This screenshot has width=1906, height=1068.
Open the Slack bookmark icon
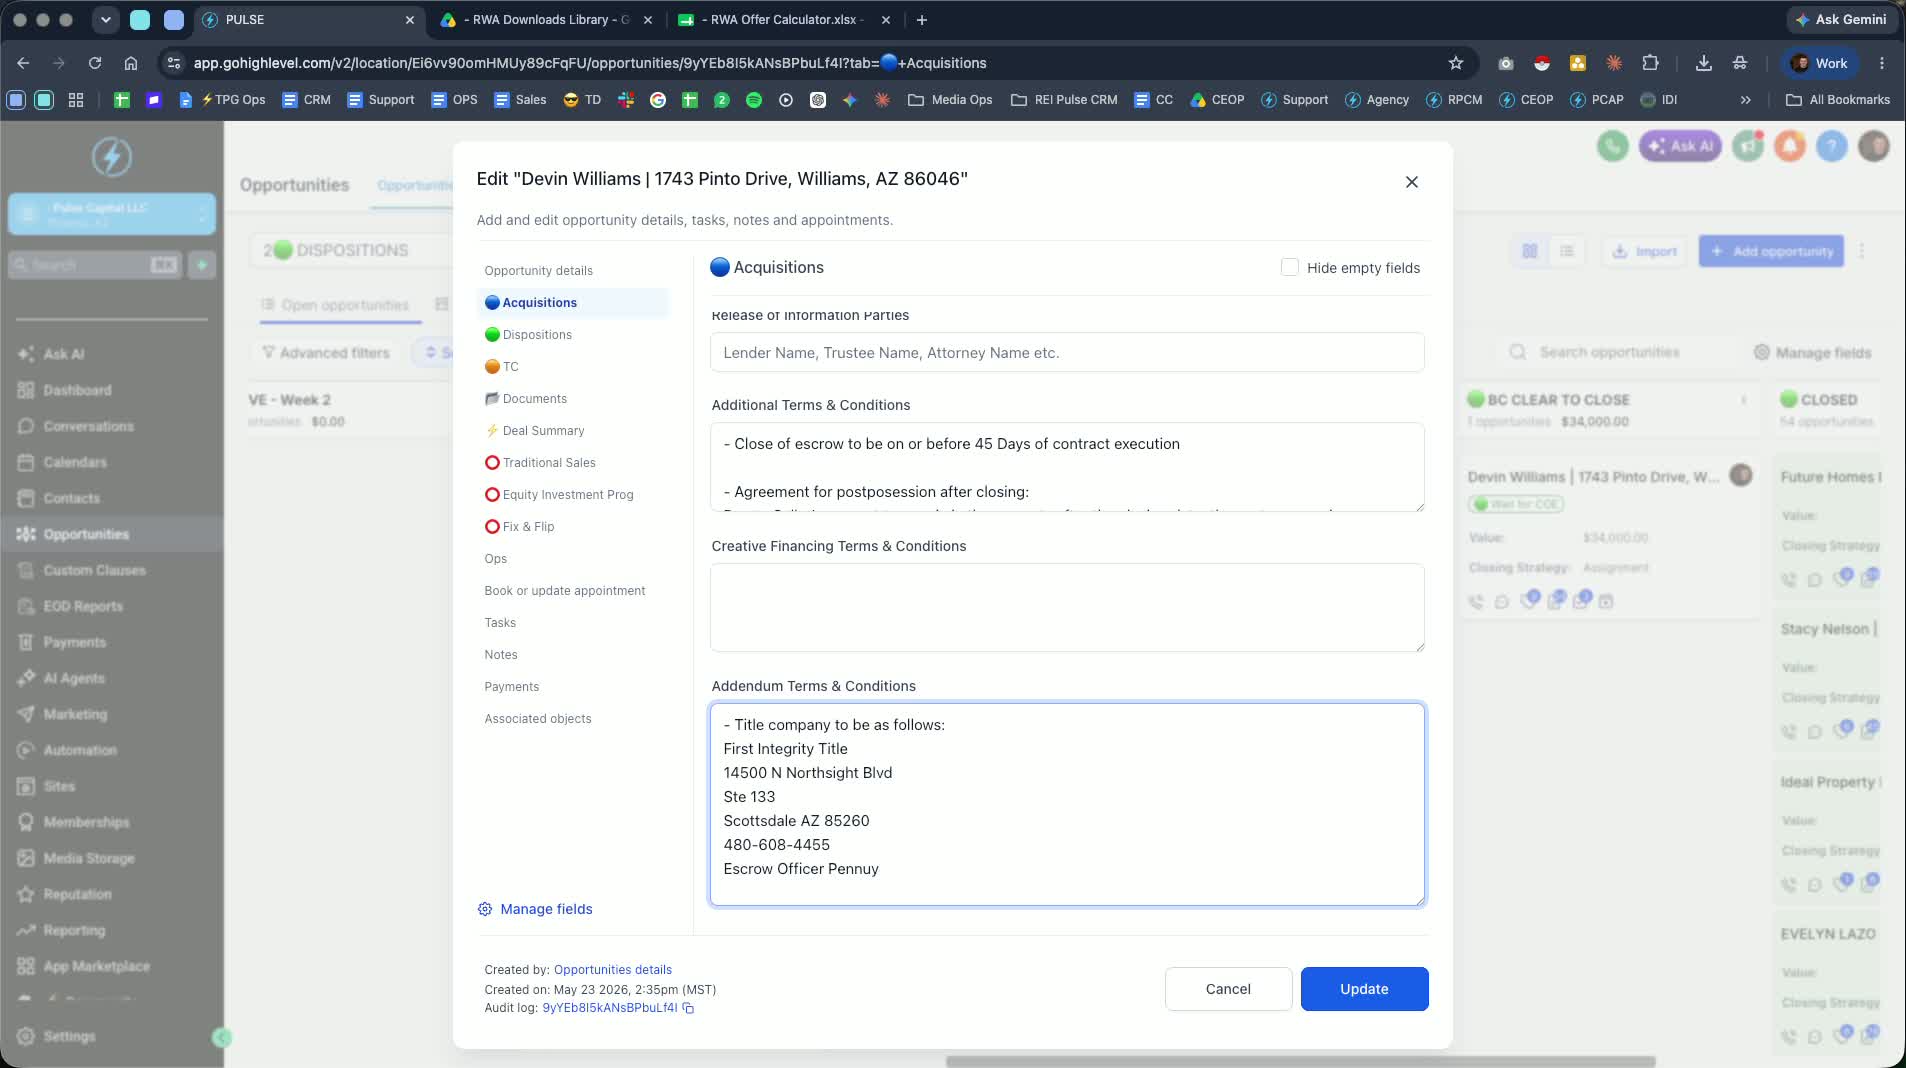(x=626, y=100)
